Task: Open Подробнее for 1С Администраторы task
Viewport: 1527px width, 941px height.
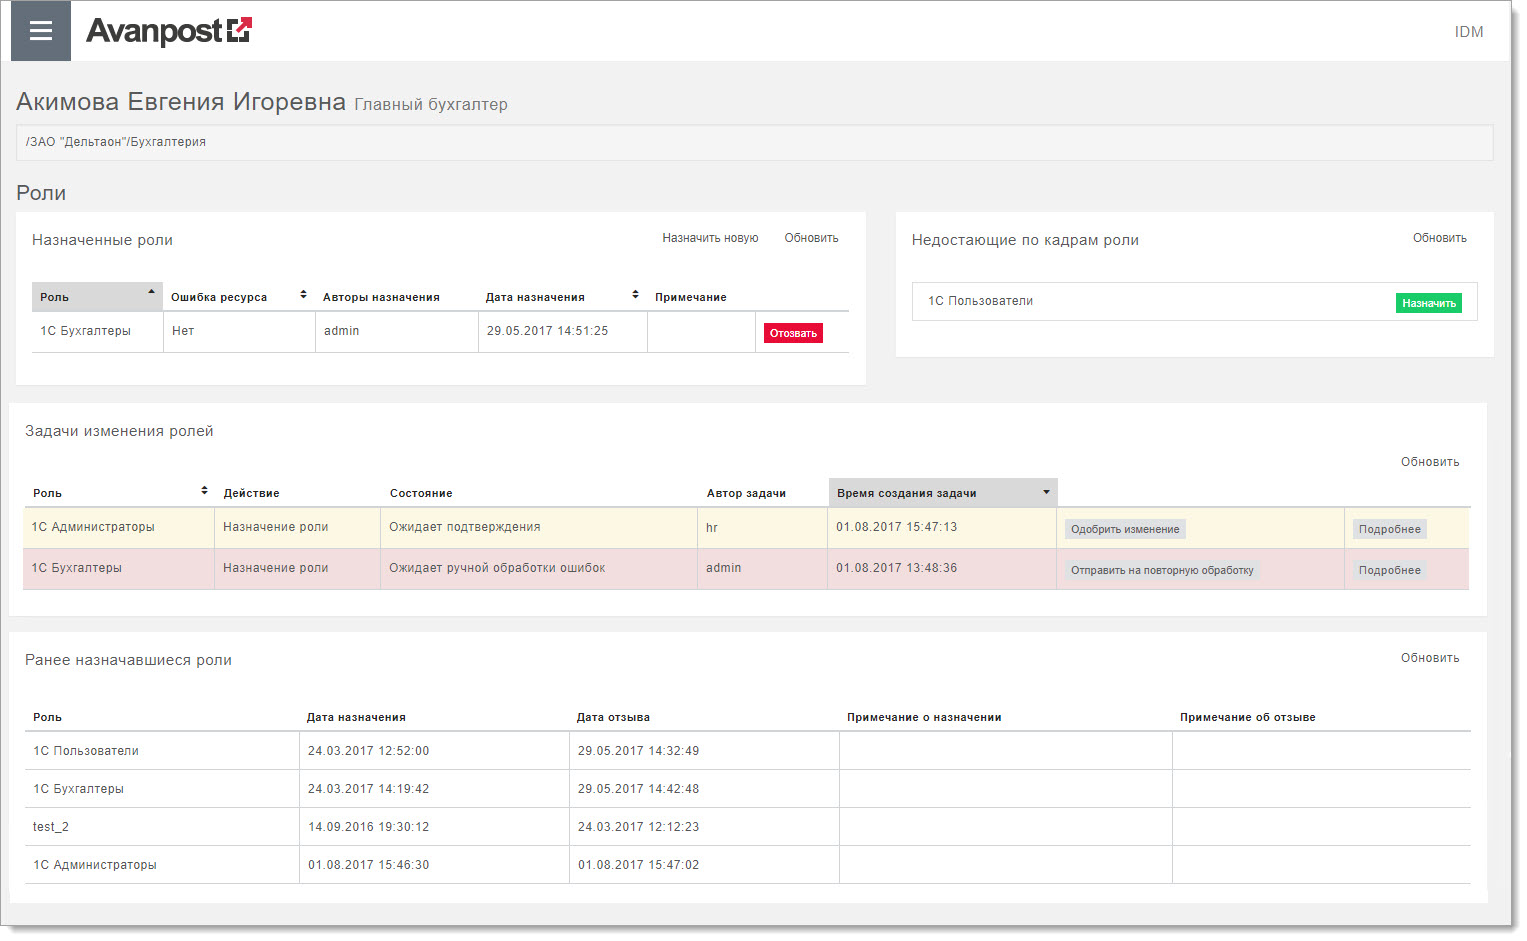Action: [x=1389, y=529]
